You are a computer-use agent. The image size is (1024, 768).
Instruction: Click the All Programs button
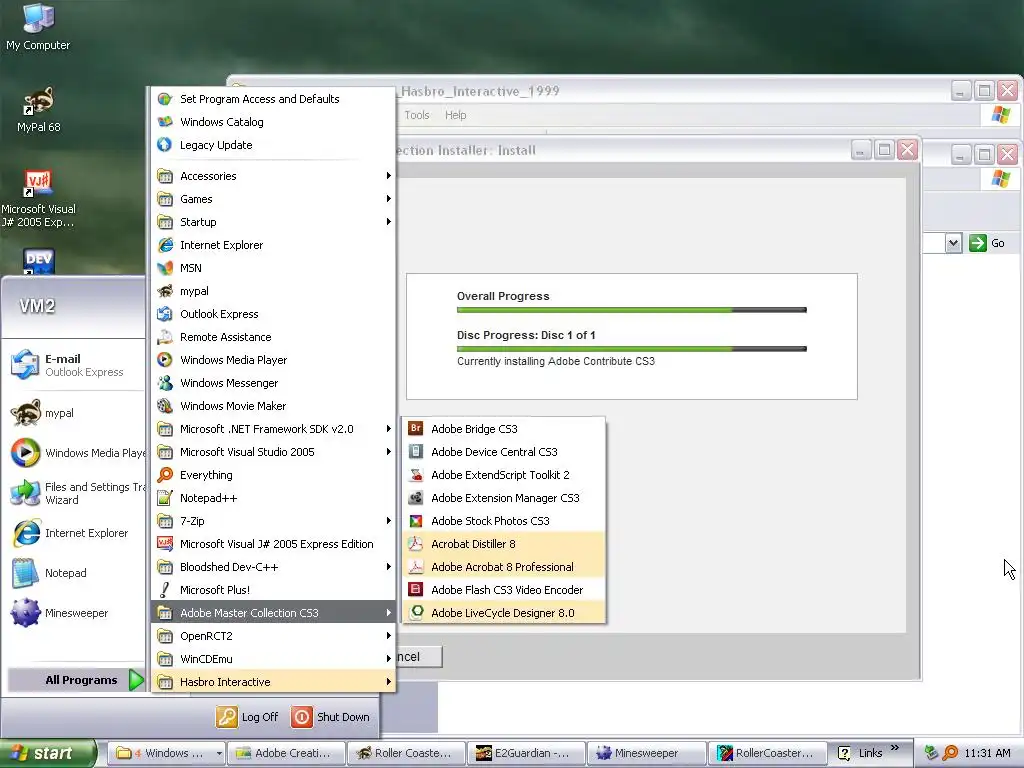(x=76, y=680)
